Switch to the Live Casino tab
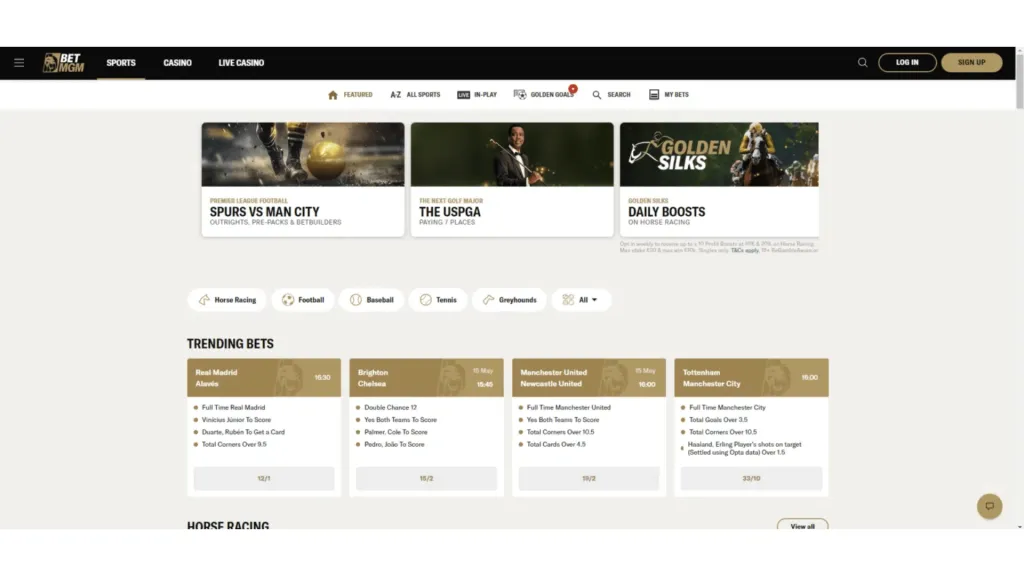The height and width of the screenshot is (576, 1024). click(x=241, y=63)
